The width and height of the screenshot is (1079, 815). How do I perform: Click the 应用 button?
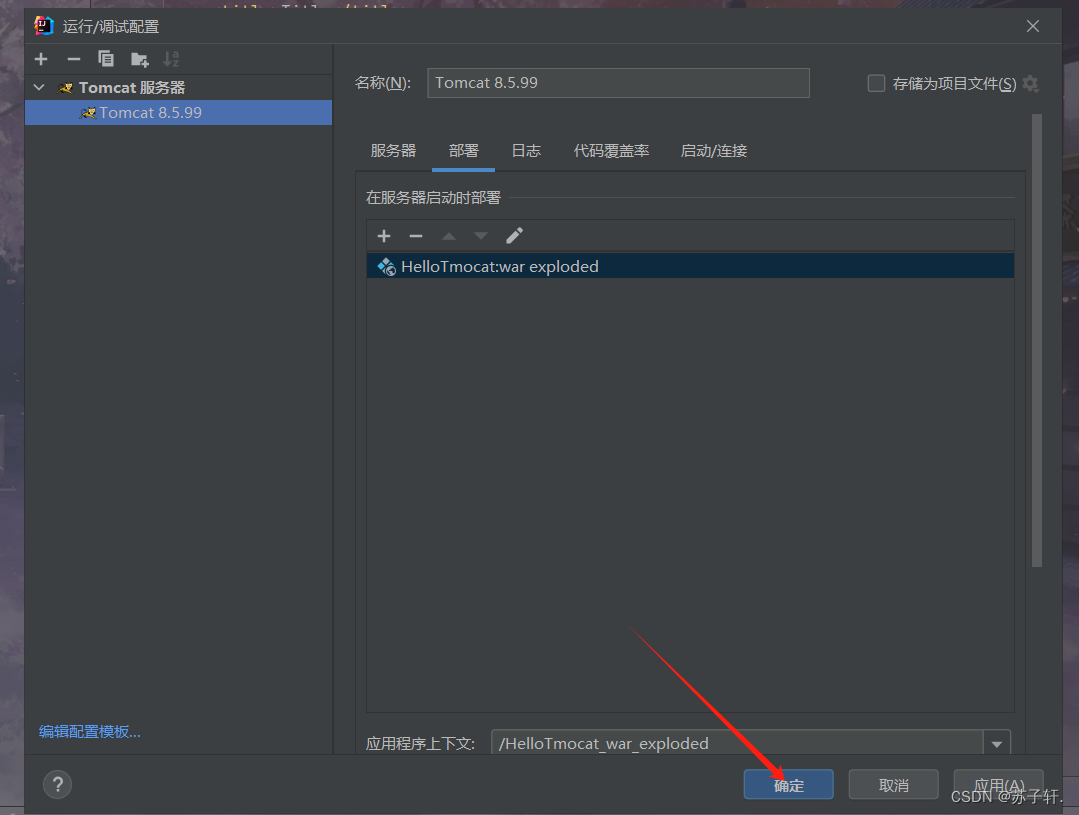[998, 785]
